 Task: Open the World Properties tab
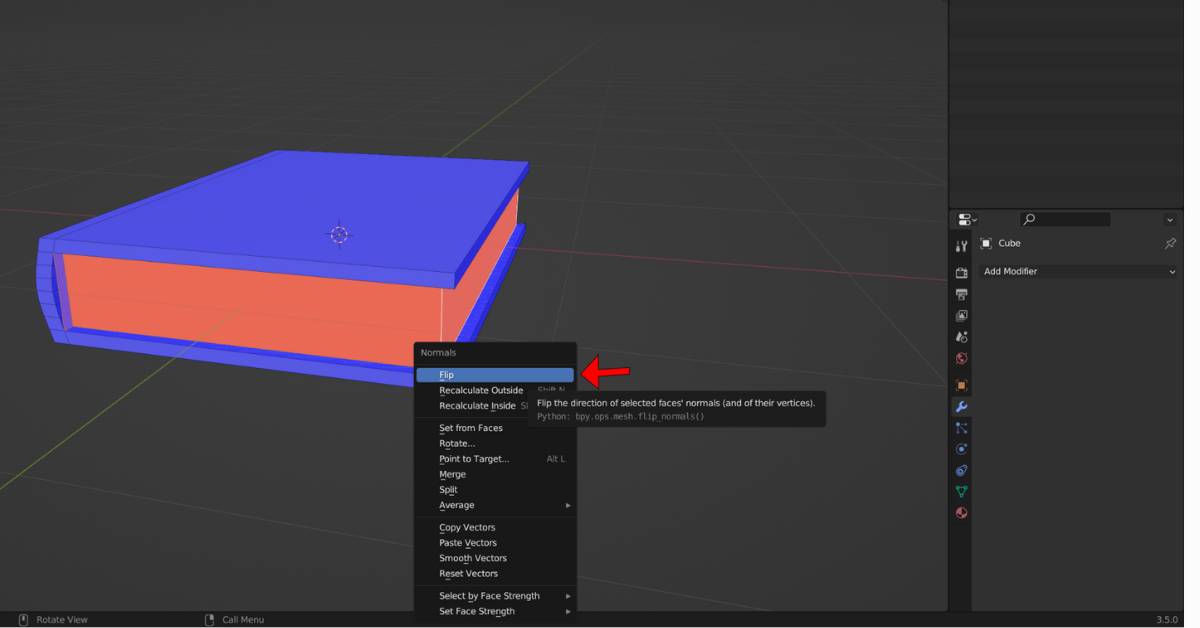click(960, 358)
